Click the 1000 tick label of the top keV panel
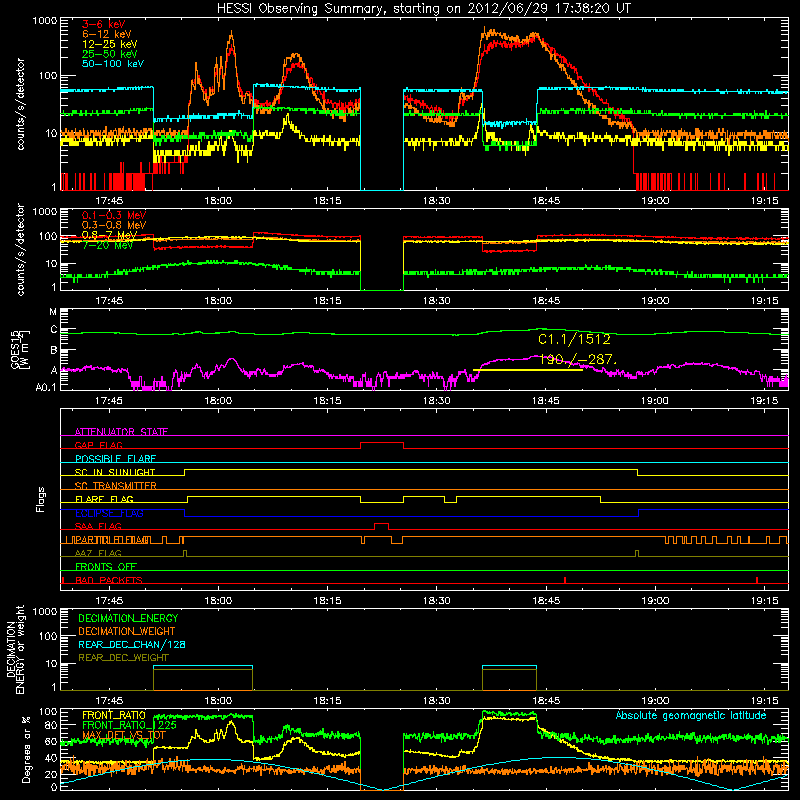The height and width of the screenshot is (800, 800). tap(45, 21)
